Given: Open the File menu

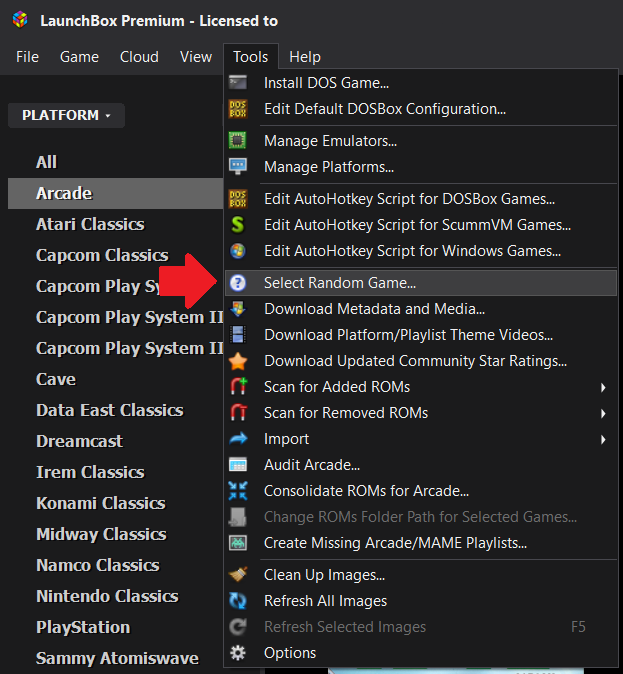Looking at the screenshot, I should click(28, 57).
